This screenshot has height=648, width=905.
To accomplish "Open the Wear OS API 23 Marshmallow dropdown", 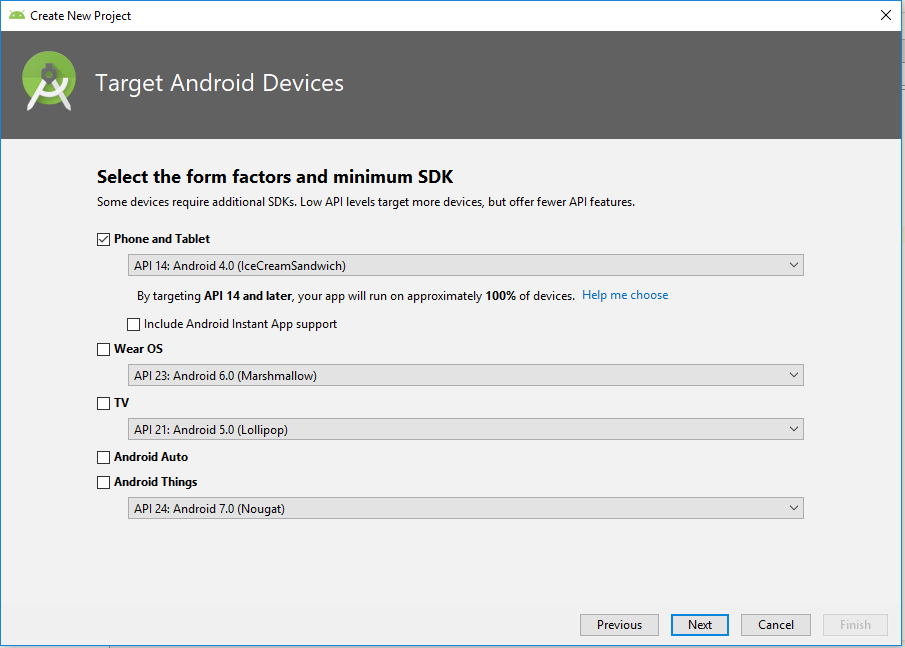I will coord(466,376).
